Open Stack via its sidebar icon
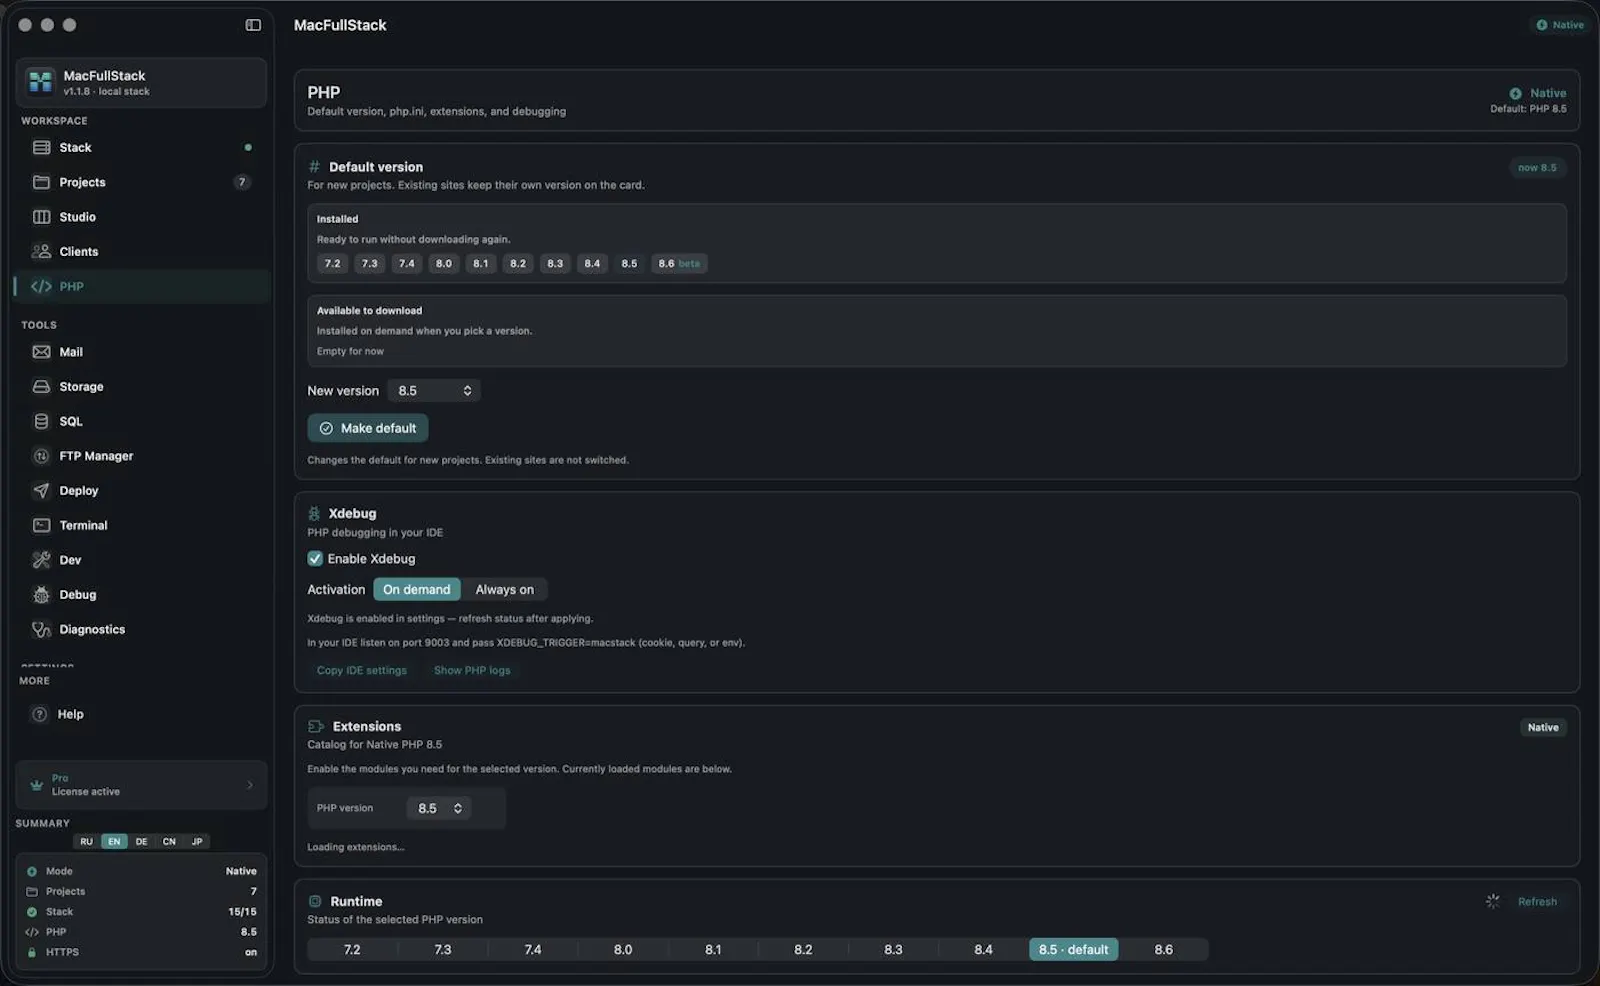Viewport: 1600px width, 986px height. click(x=41, y=147)
